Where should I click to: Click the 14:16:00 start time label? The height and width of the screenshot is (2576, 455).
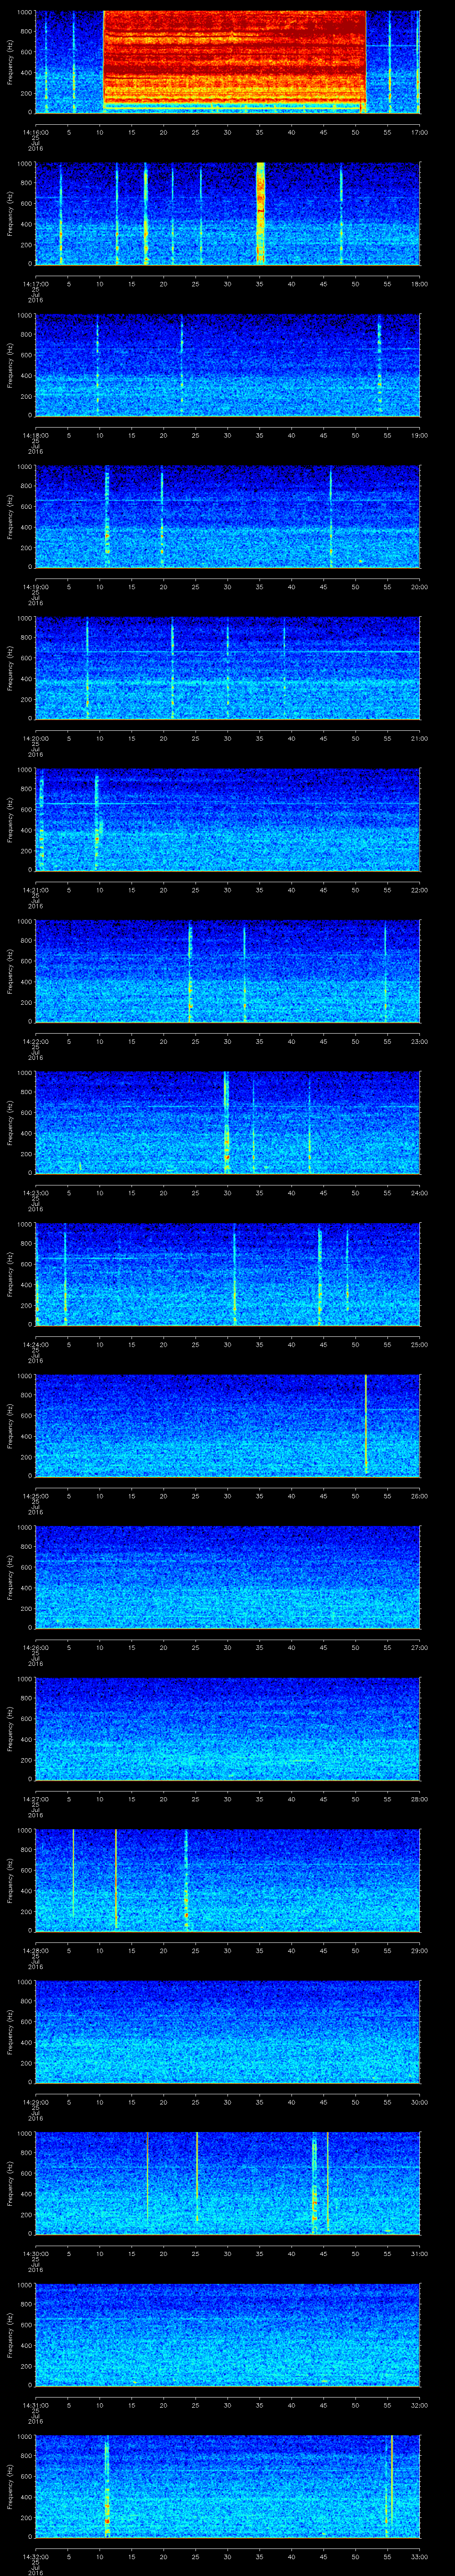tap(35, 132)
